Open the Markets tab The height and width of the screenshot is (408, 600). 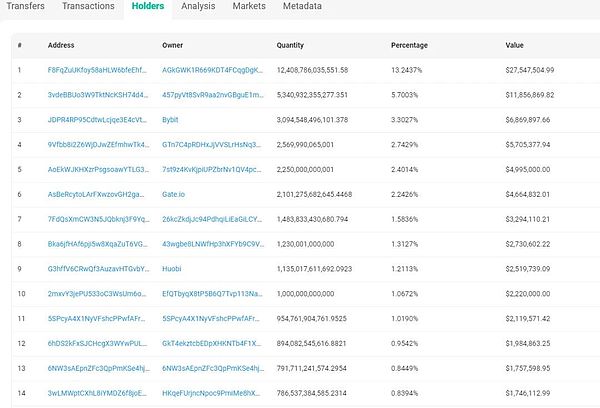click(249, 6)
